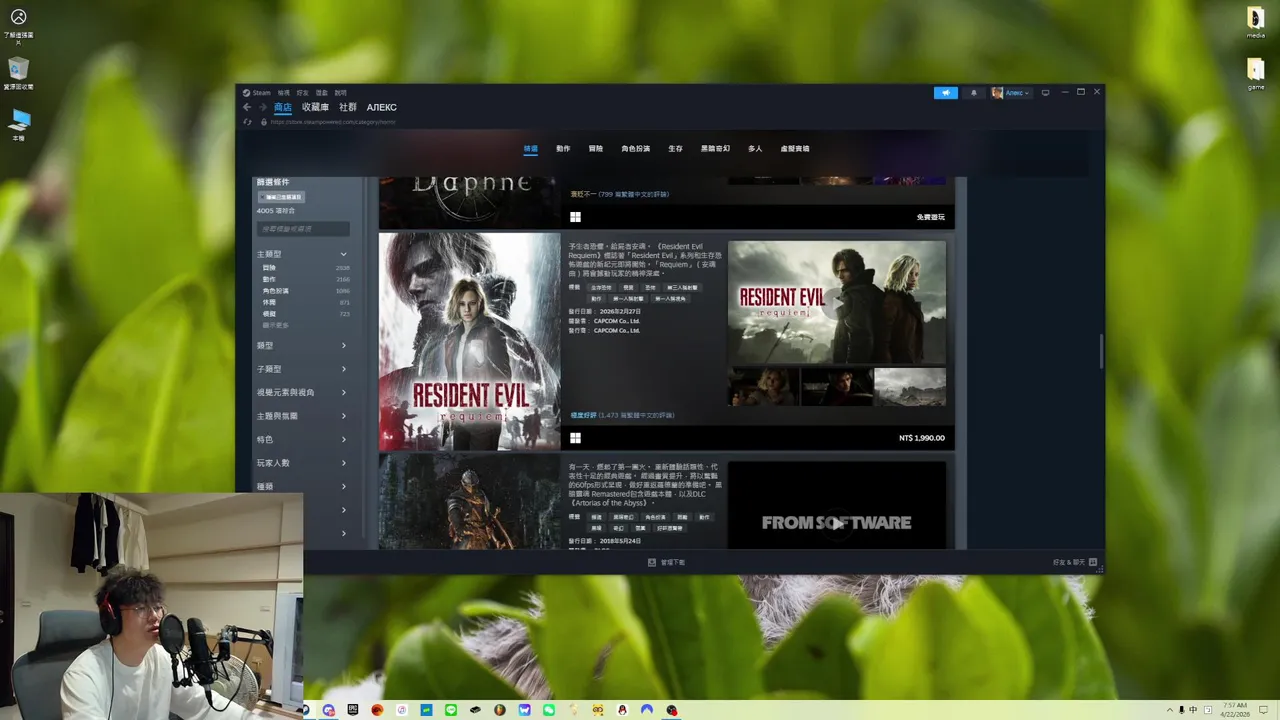Click the store URL address text
Viewport: 1280px width, 720px height.
click(333, 122)
